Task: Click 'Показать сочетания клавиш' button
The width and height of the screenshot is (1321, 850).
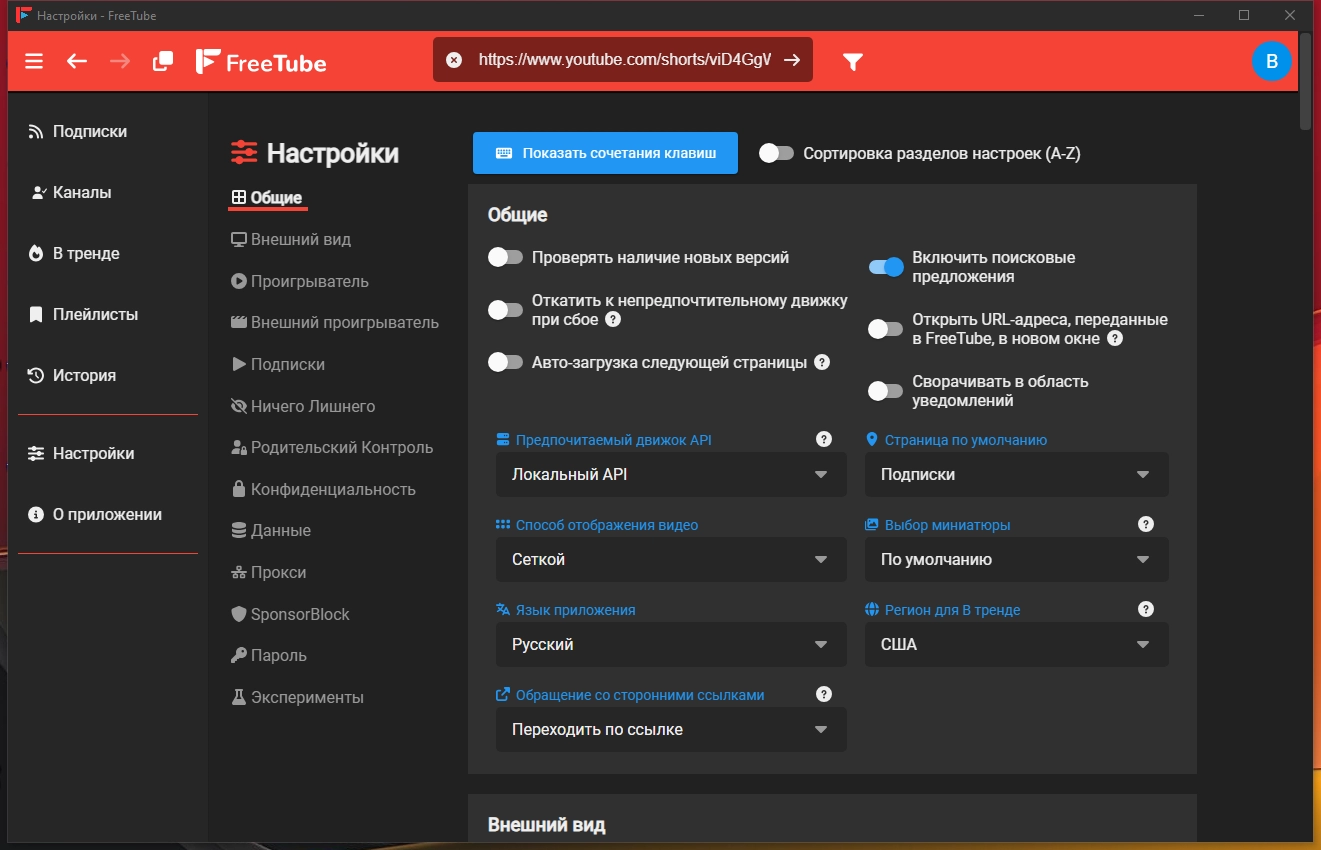Action: [x=605, y=153]
